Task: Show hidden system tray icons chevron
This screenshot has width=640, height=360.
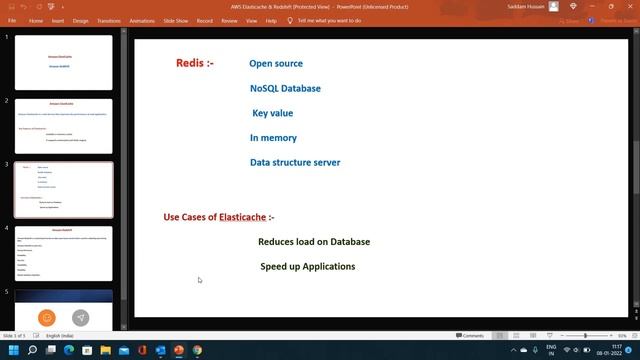Action: (513, 350)
